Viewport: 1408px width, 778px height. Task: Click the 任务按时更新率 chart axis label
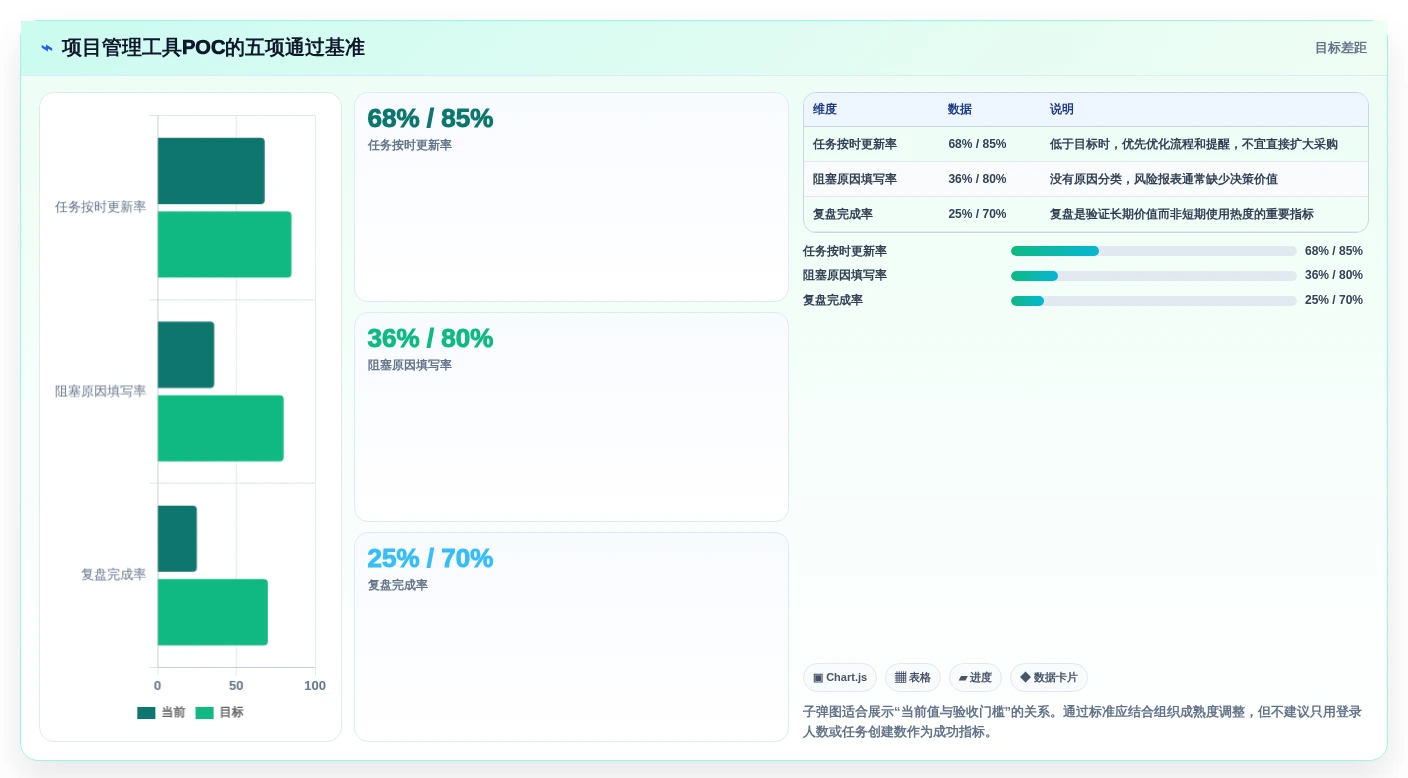click(100, 207)
